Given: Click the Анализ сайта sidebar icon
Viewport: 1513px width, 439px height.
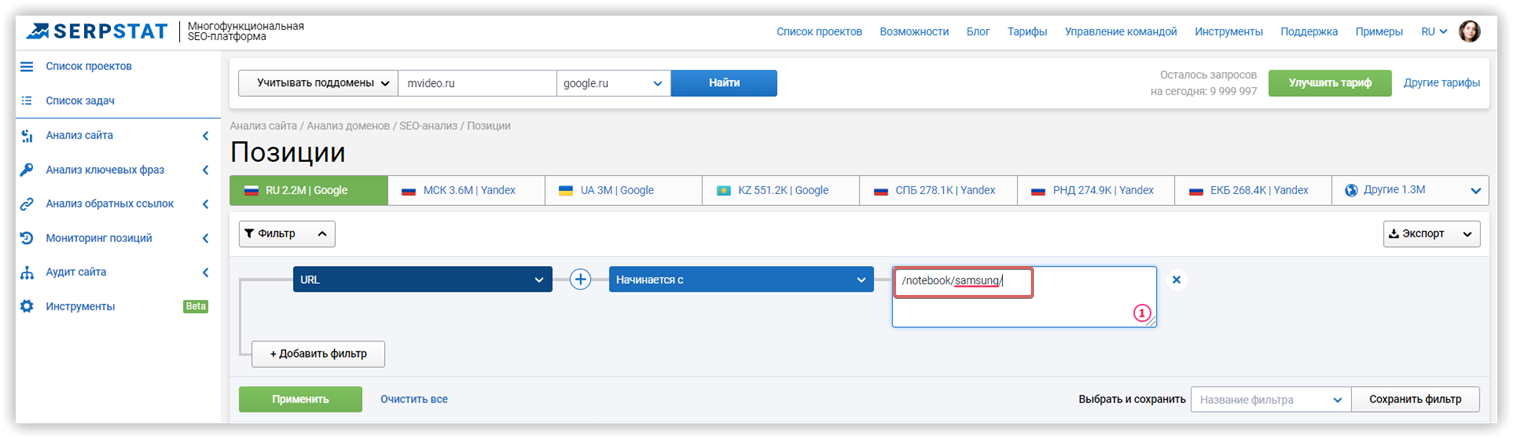Looking at the screenshot, I should click(27, 135).
